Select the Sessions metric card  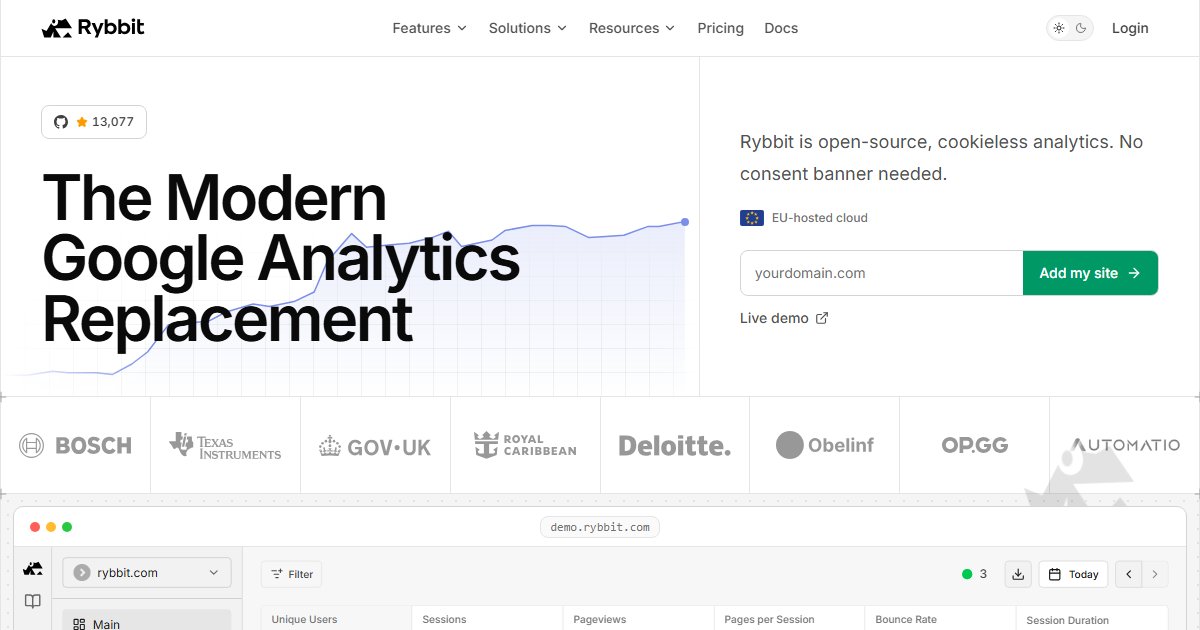tap(487, 618)
